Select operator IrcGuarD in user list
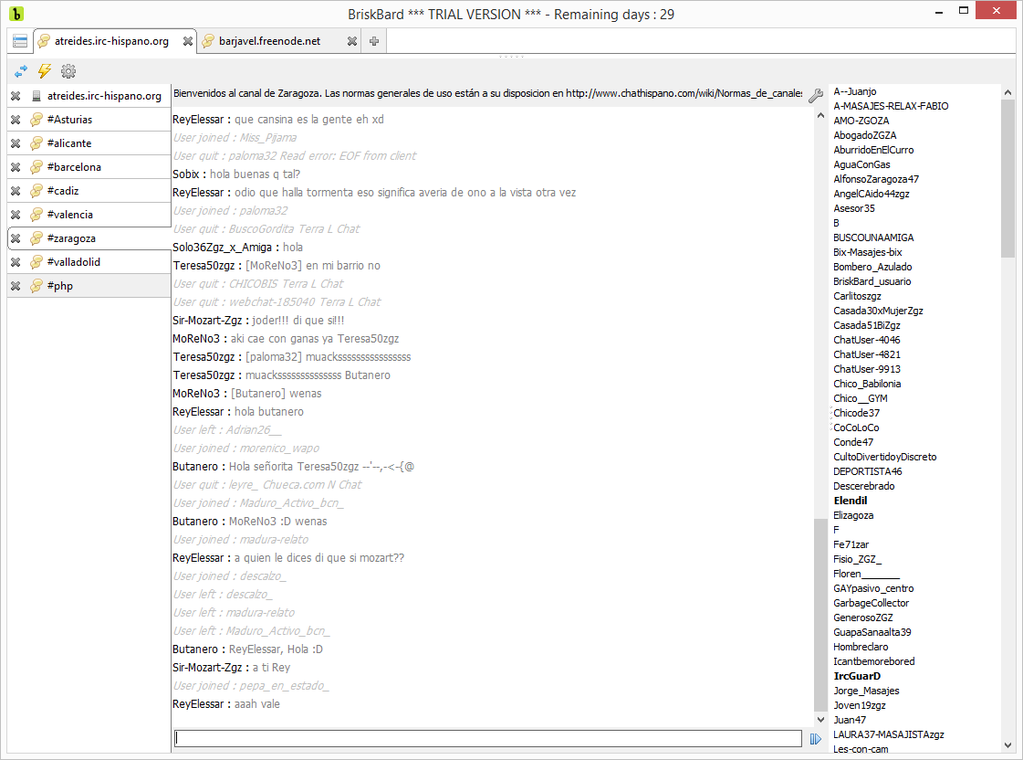The width and height of the screenshot is (1023, 760). (857, 676)
